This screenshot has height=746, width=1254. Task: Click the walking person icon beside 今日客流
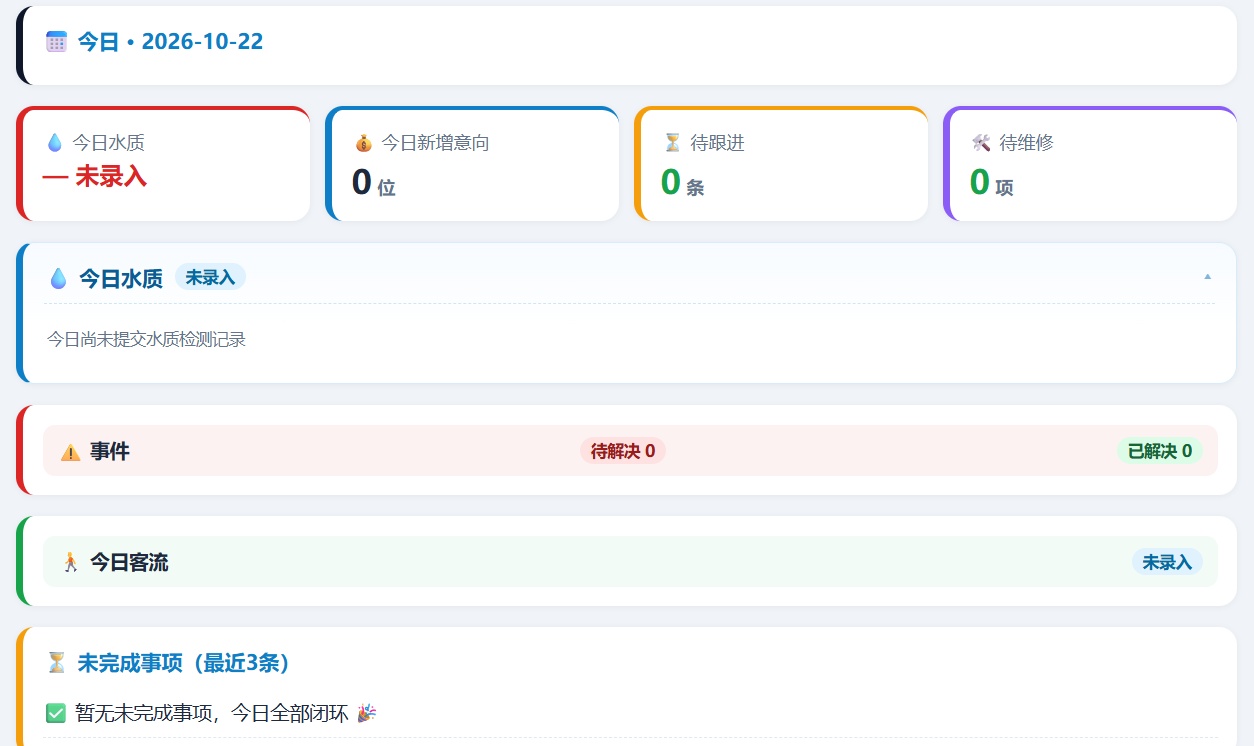click(x=70, y=563)
